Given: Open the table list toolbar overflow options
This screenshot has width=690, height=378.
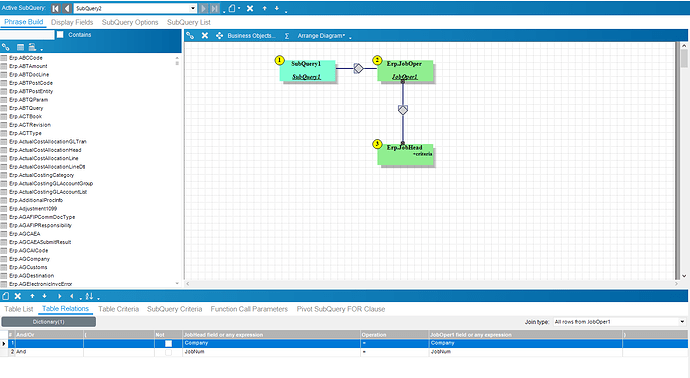Looking at the screenshot, I should coord(41,49).
